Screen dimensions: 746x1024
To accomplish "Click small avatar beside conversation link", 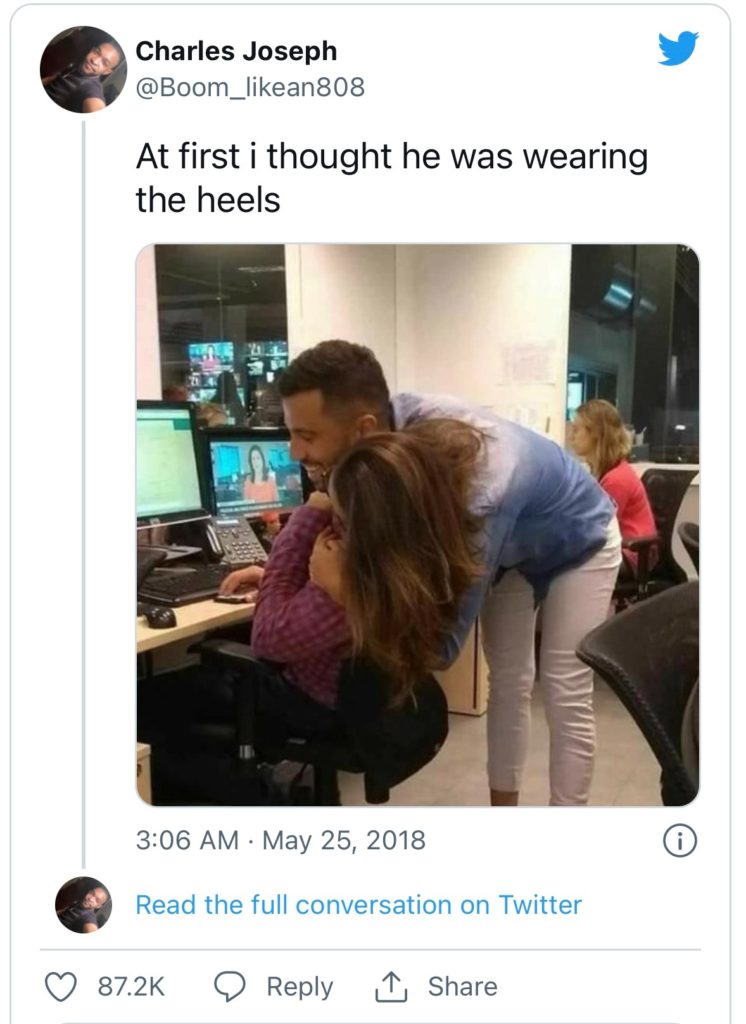I will 83,904.
